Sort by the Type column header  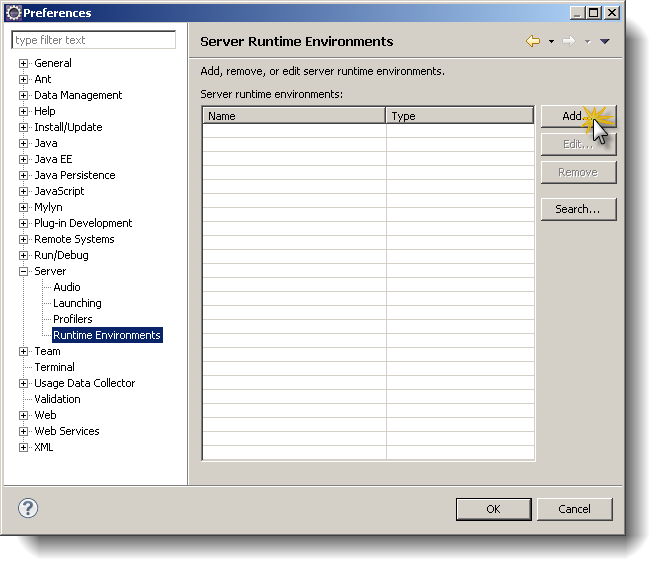(460, 116)
